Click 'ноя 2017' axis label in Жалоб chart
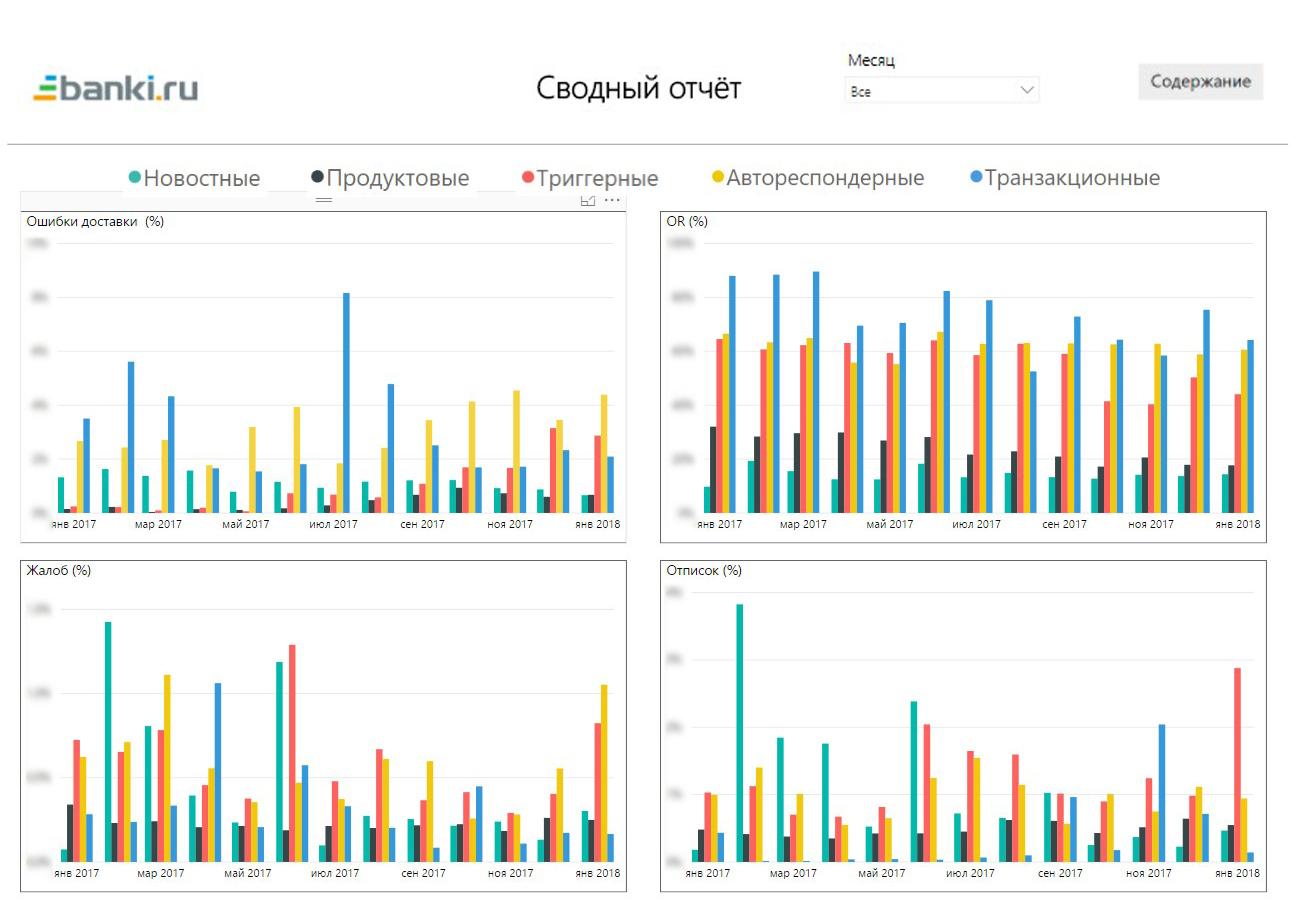The width and height of the screenshot is (1295, 907). [x=511, y=873]
